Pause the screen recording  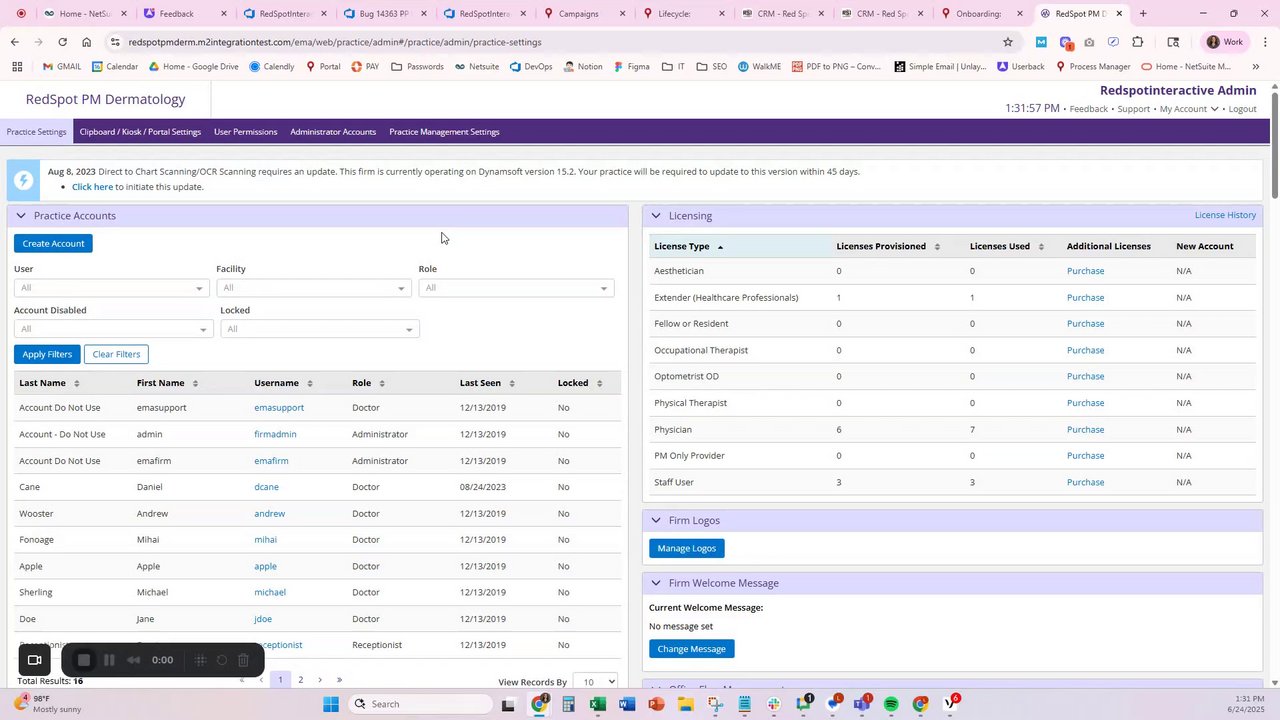pos(109,660)
